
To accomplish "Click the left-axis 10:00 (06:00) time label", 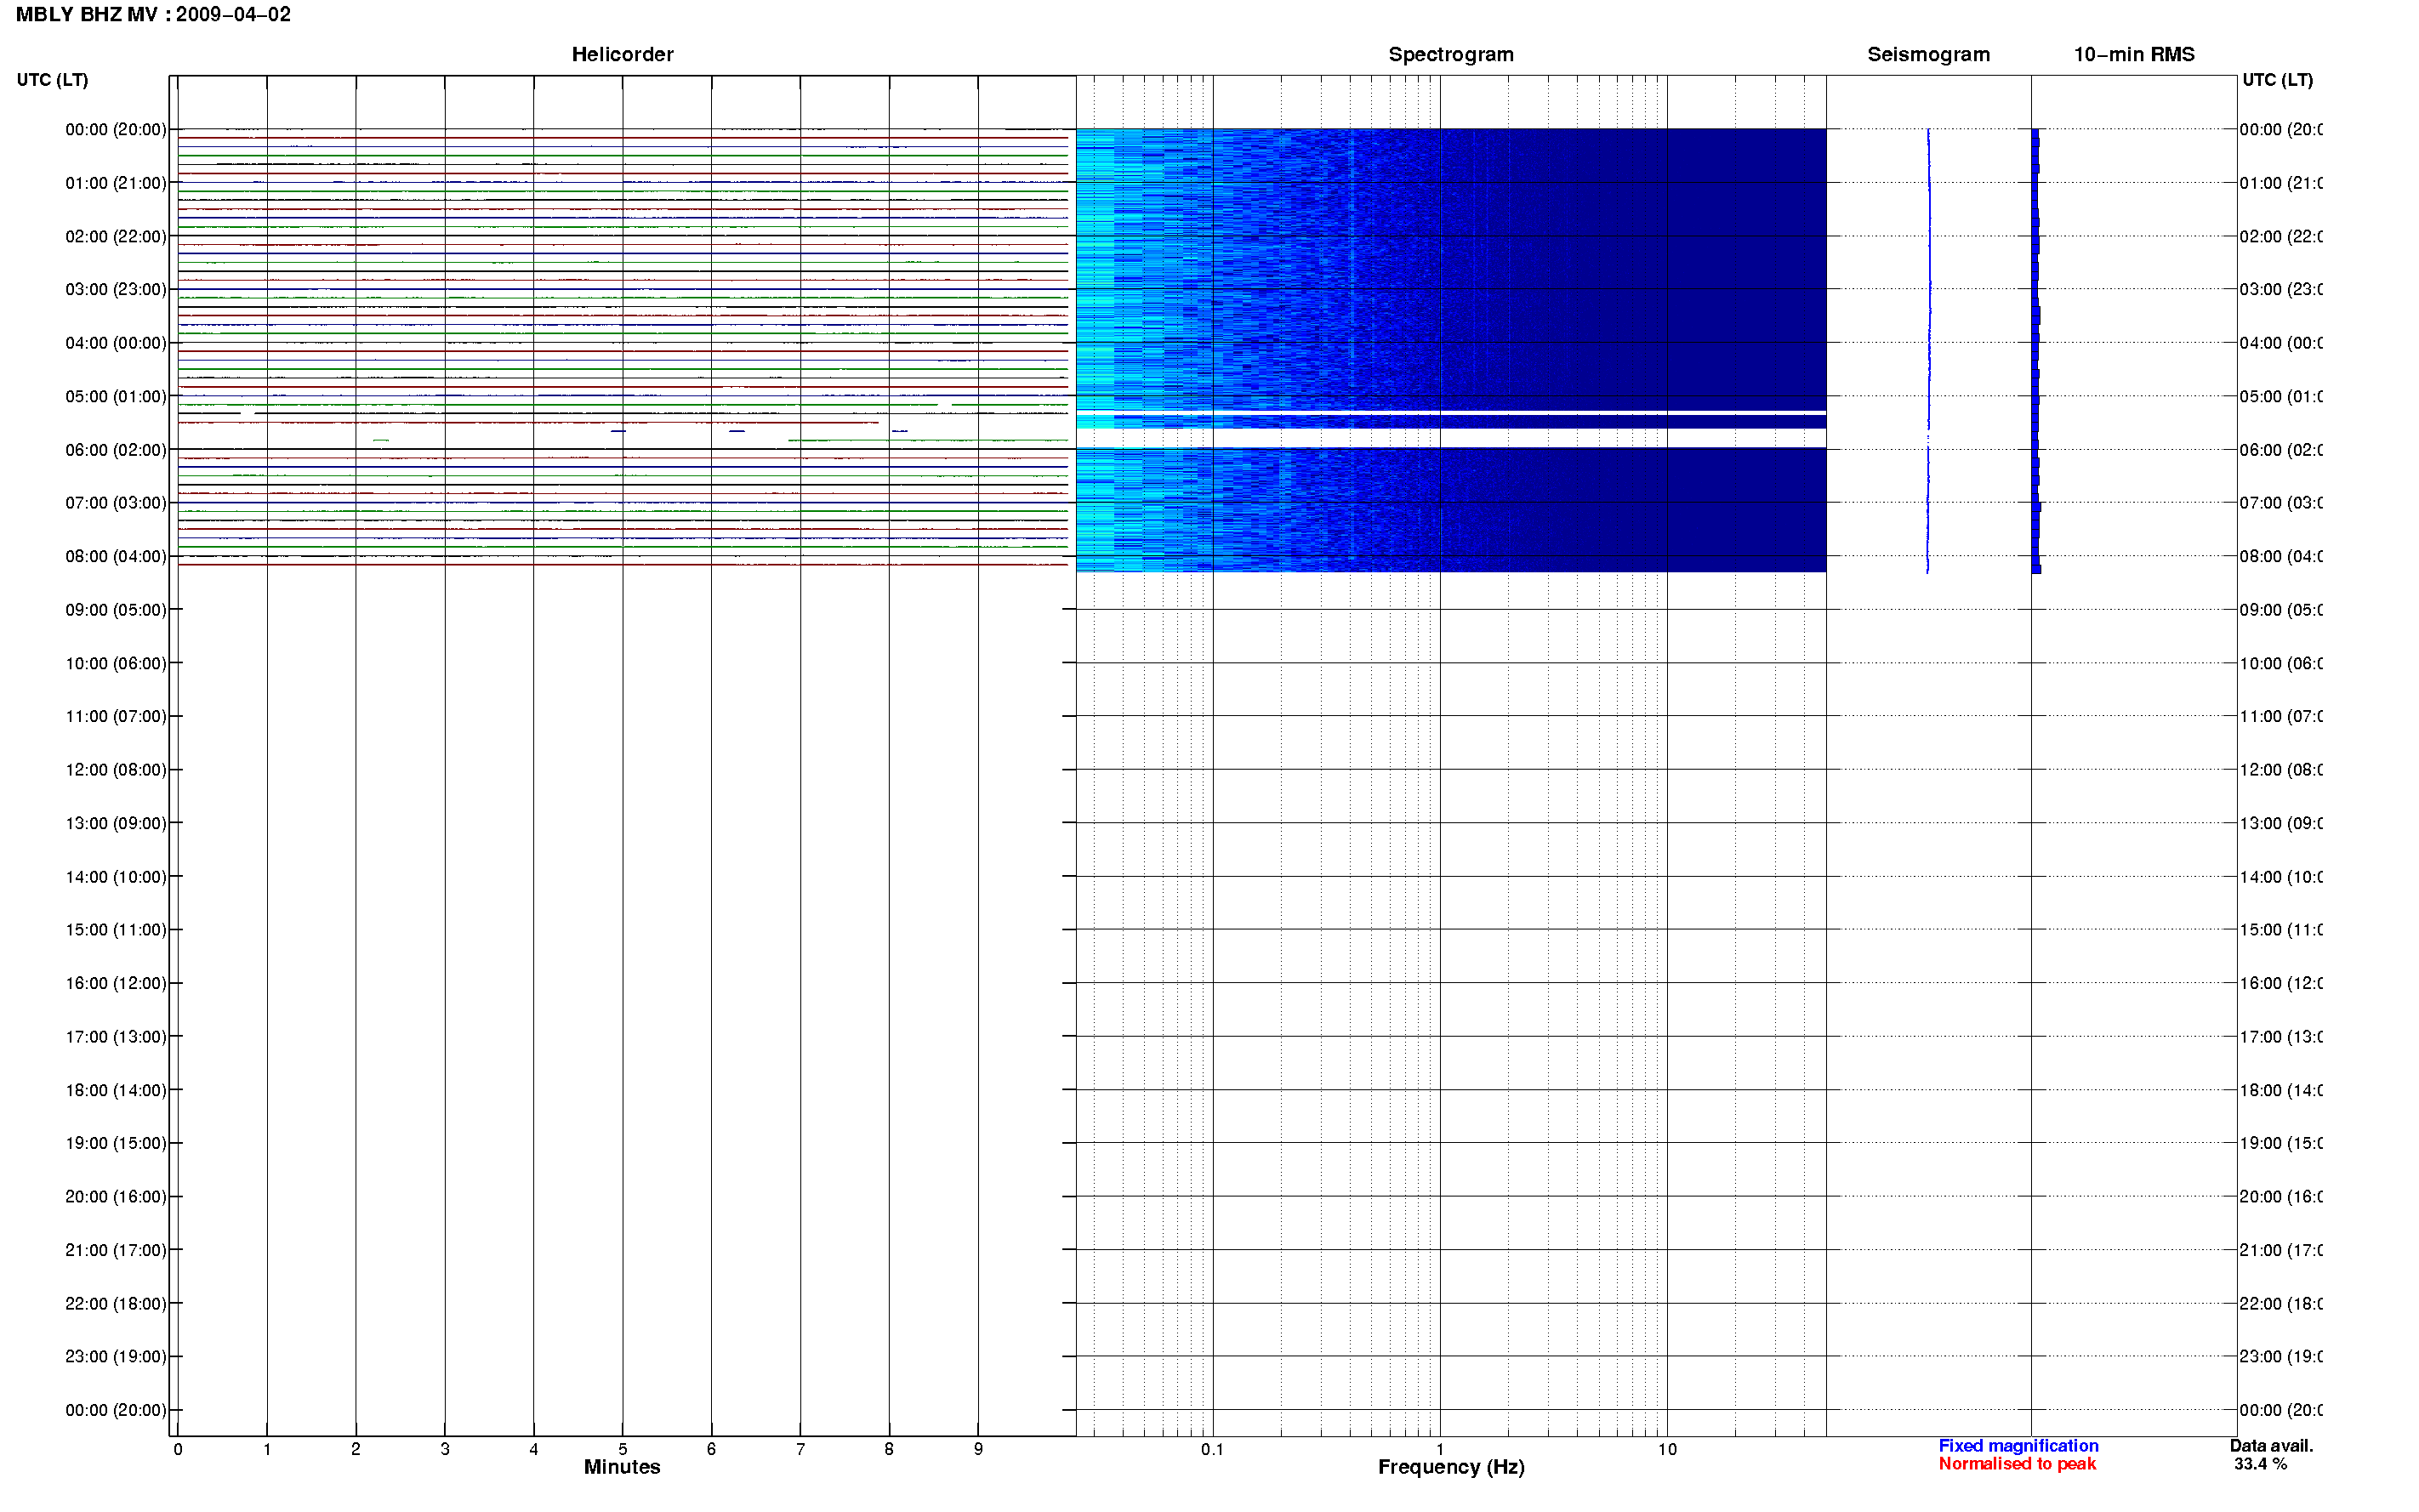I will click(116, 663).
